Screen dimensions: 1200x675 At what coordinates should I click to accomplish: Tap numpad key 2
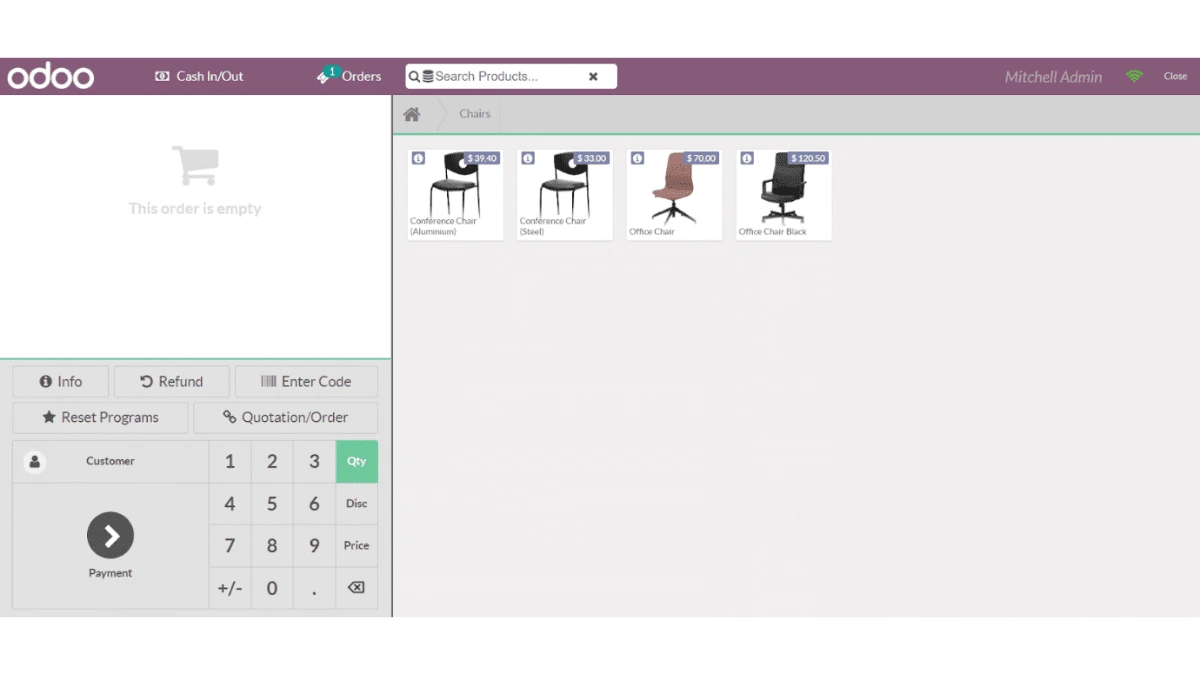tap(272, 461)
